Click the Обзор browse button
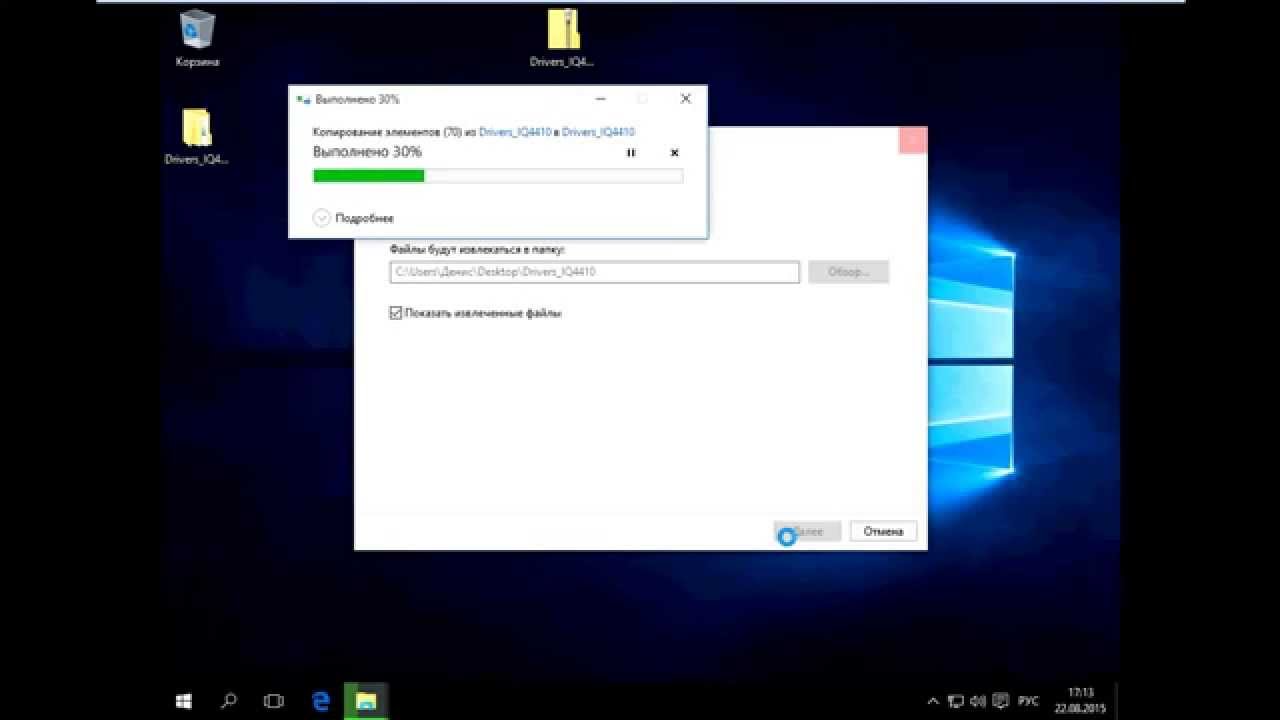The height and width of the screenshot is (720, 1280). click(848, 272)
